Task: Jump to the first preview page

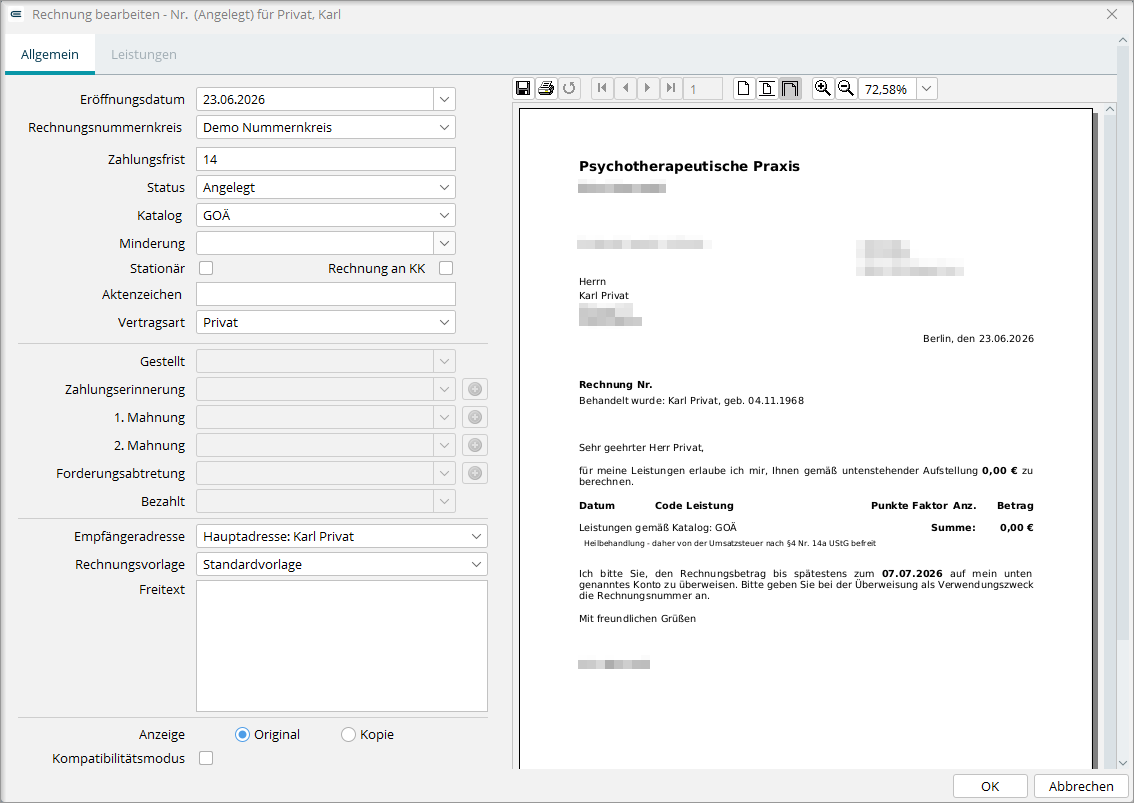Action: click(x=602, y=88)
